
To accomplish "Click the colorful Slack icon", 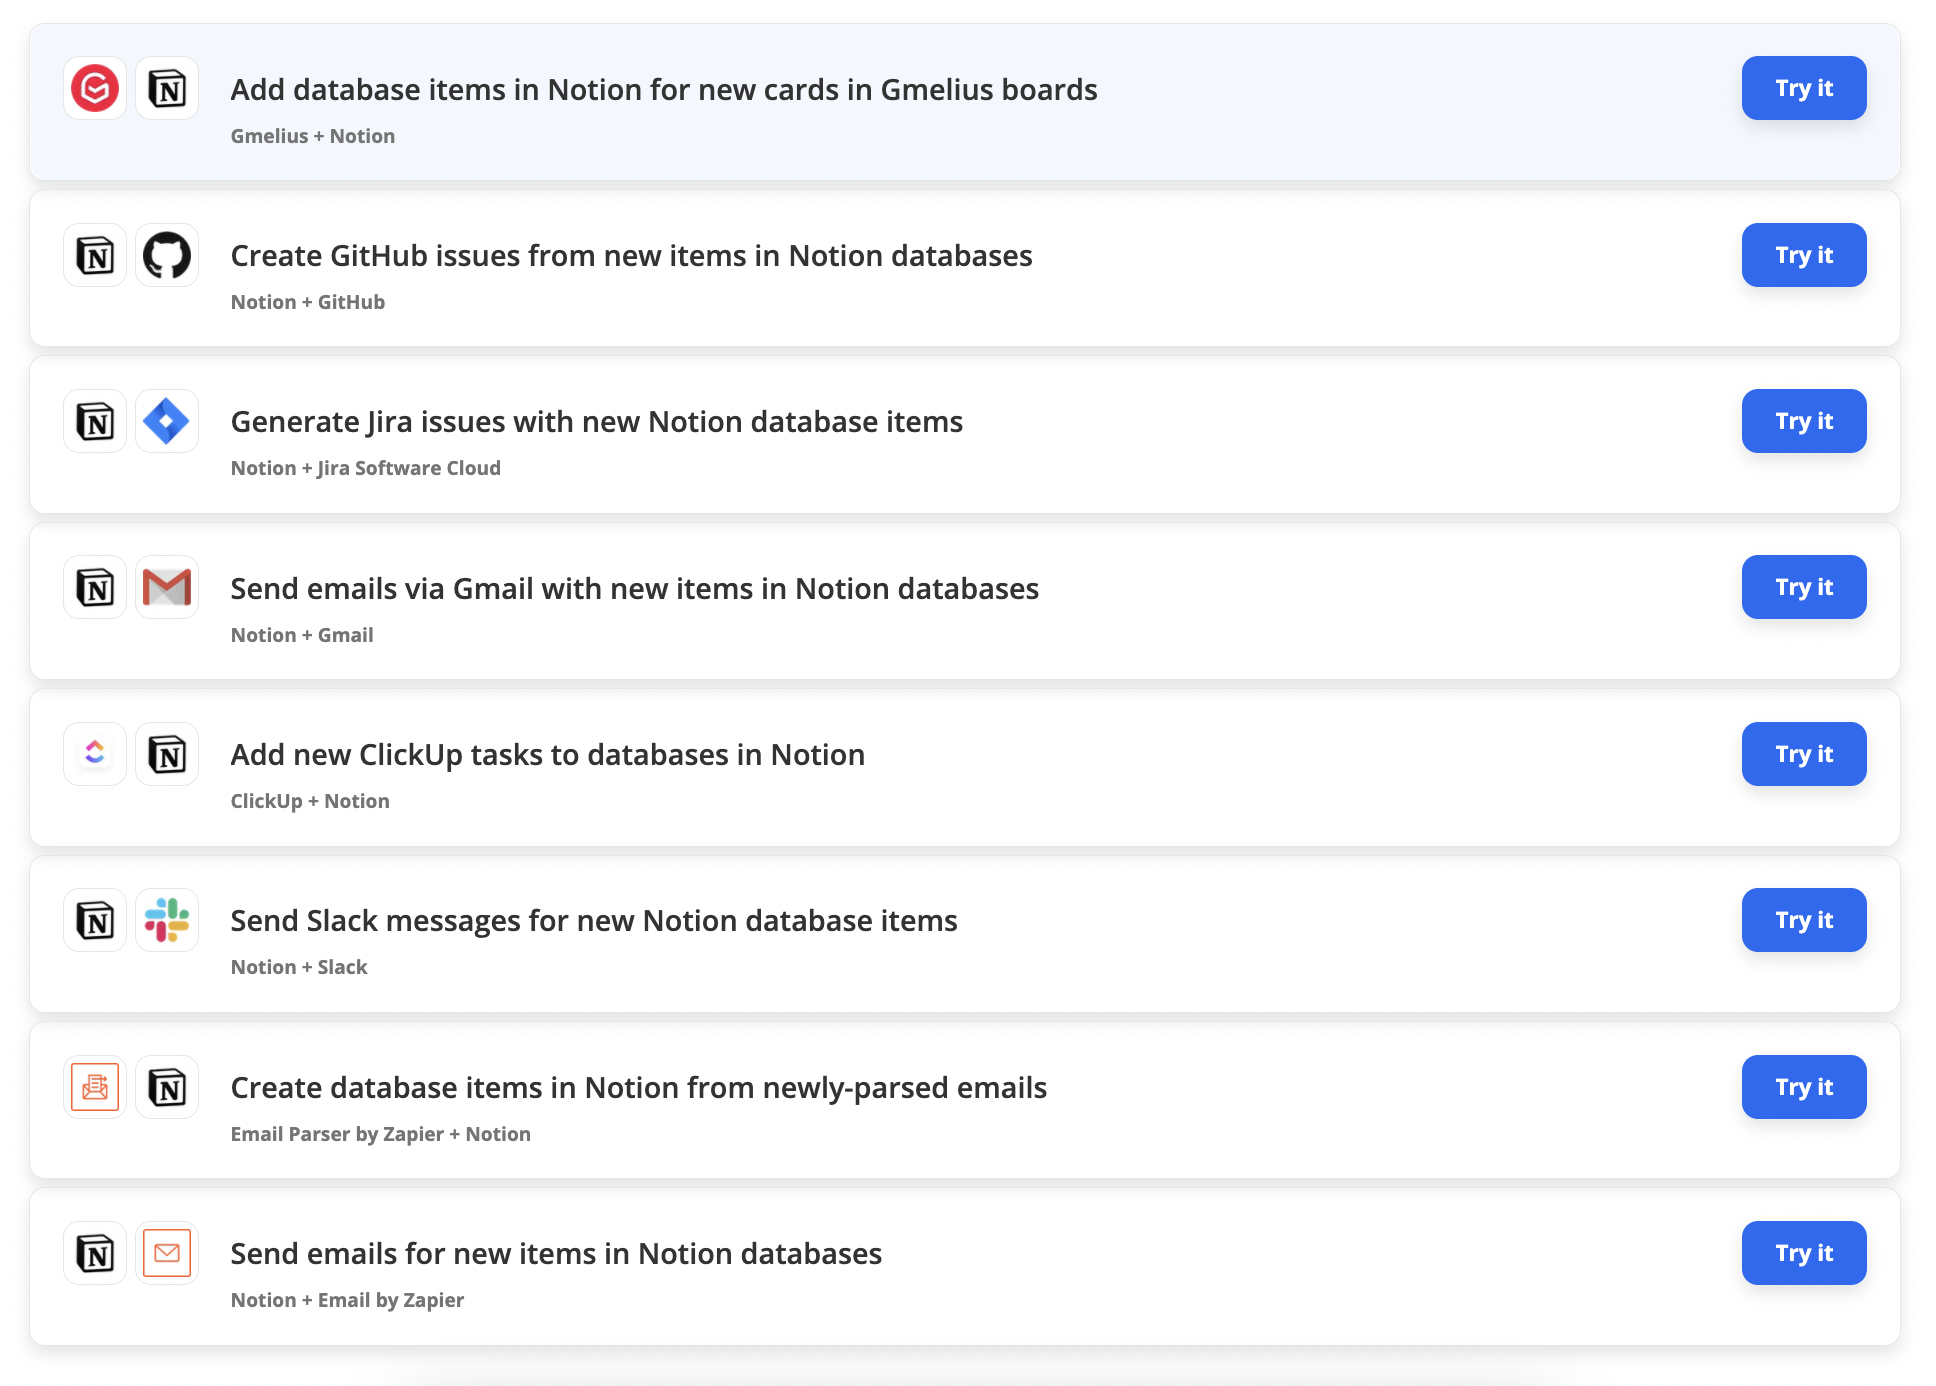I will coord(167,920).
